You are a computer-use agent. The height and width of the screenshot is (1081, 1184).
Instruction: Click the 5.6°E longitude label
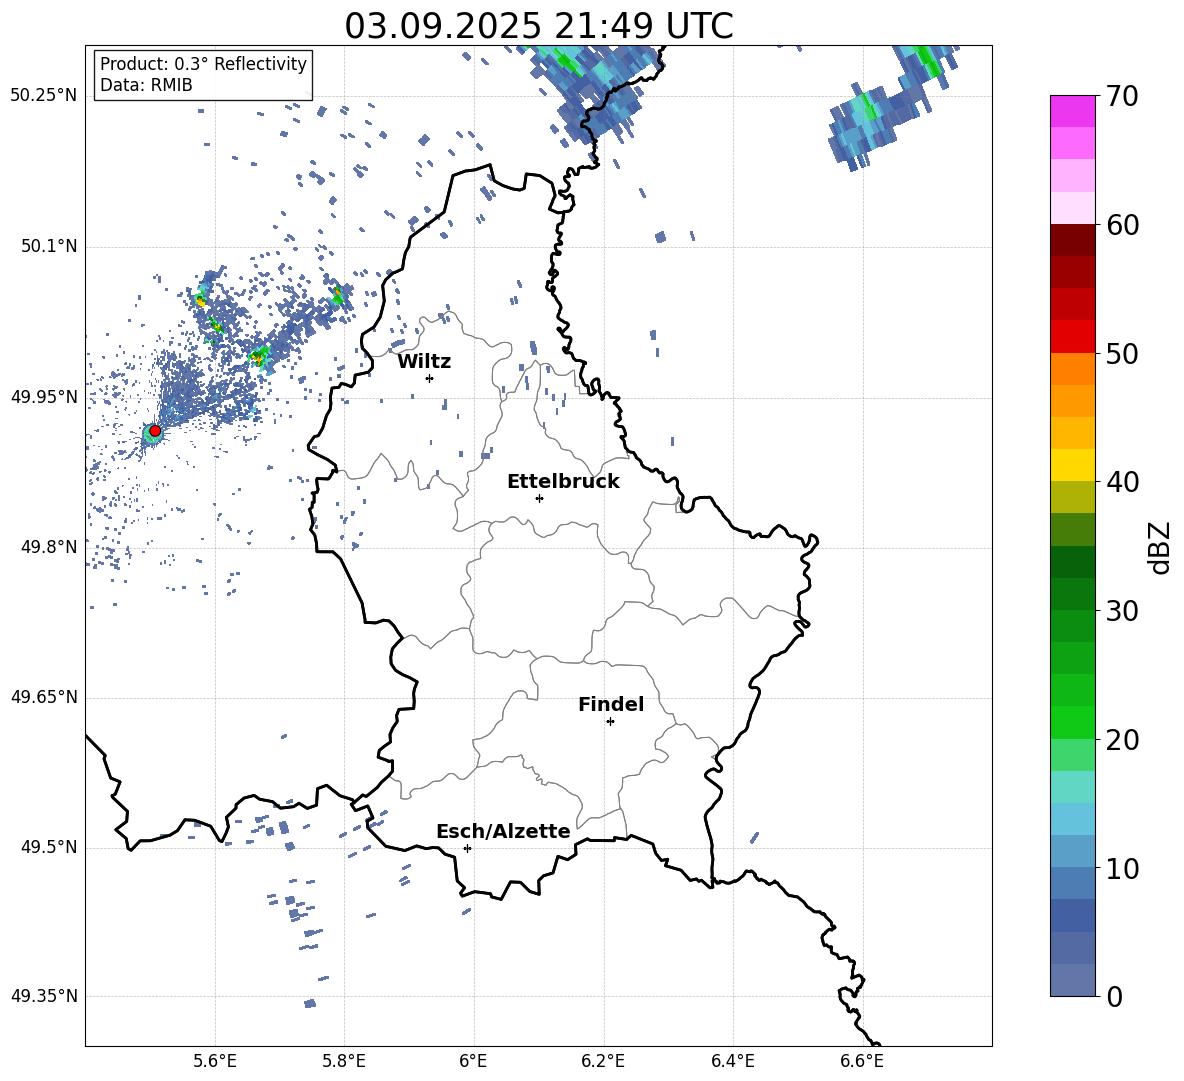(215, 1062)
